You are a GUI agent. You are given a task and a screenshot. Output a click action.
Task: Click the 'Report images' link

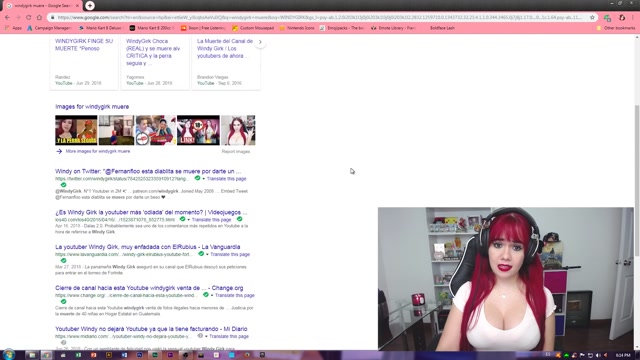tap(236, 152)
